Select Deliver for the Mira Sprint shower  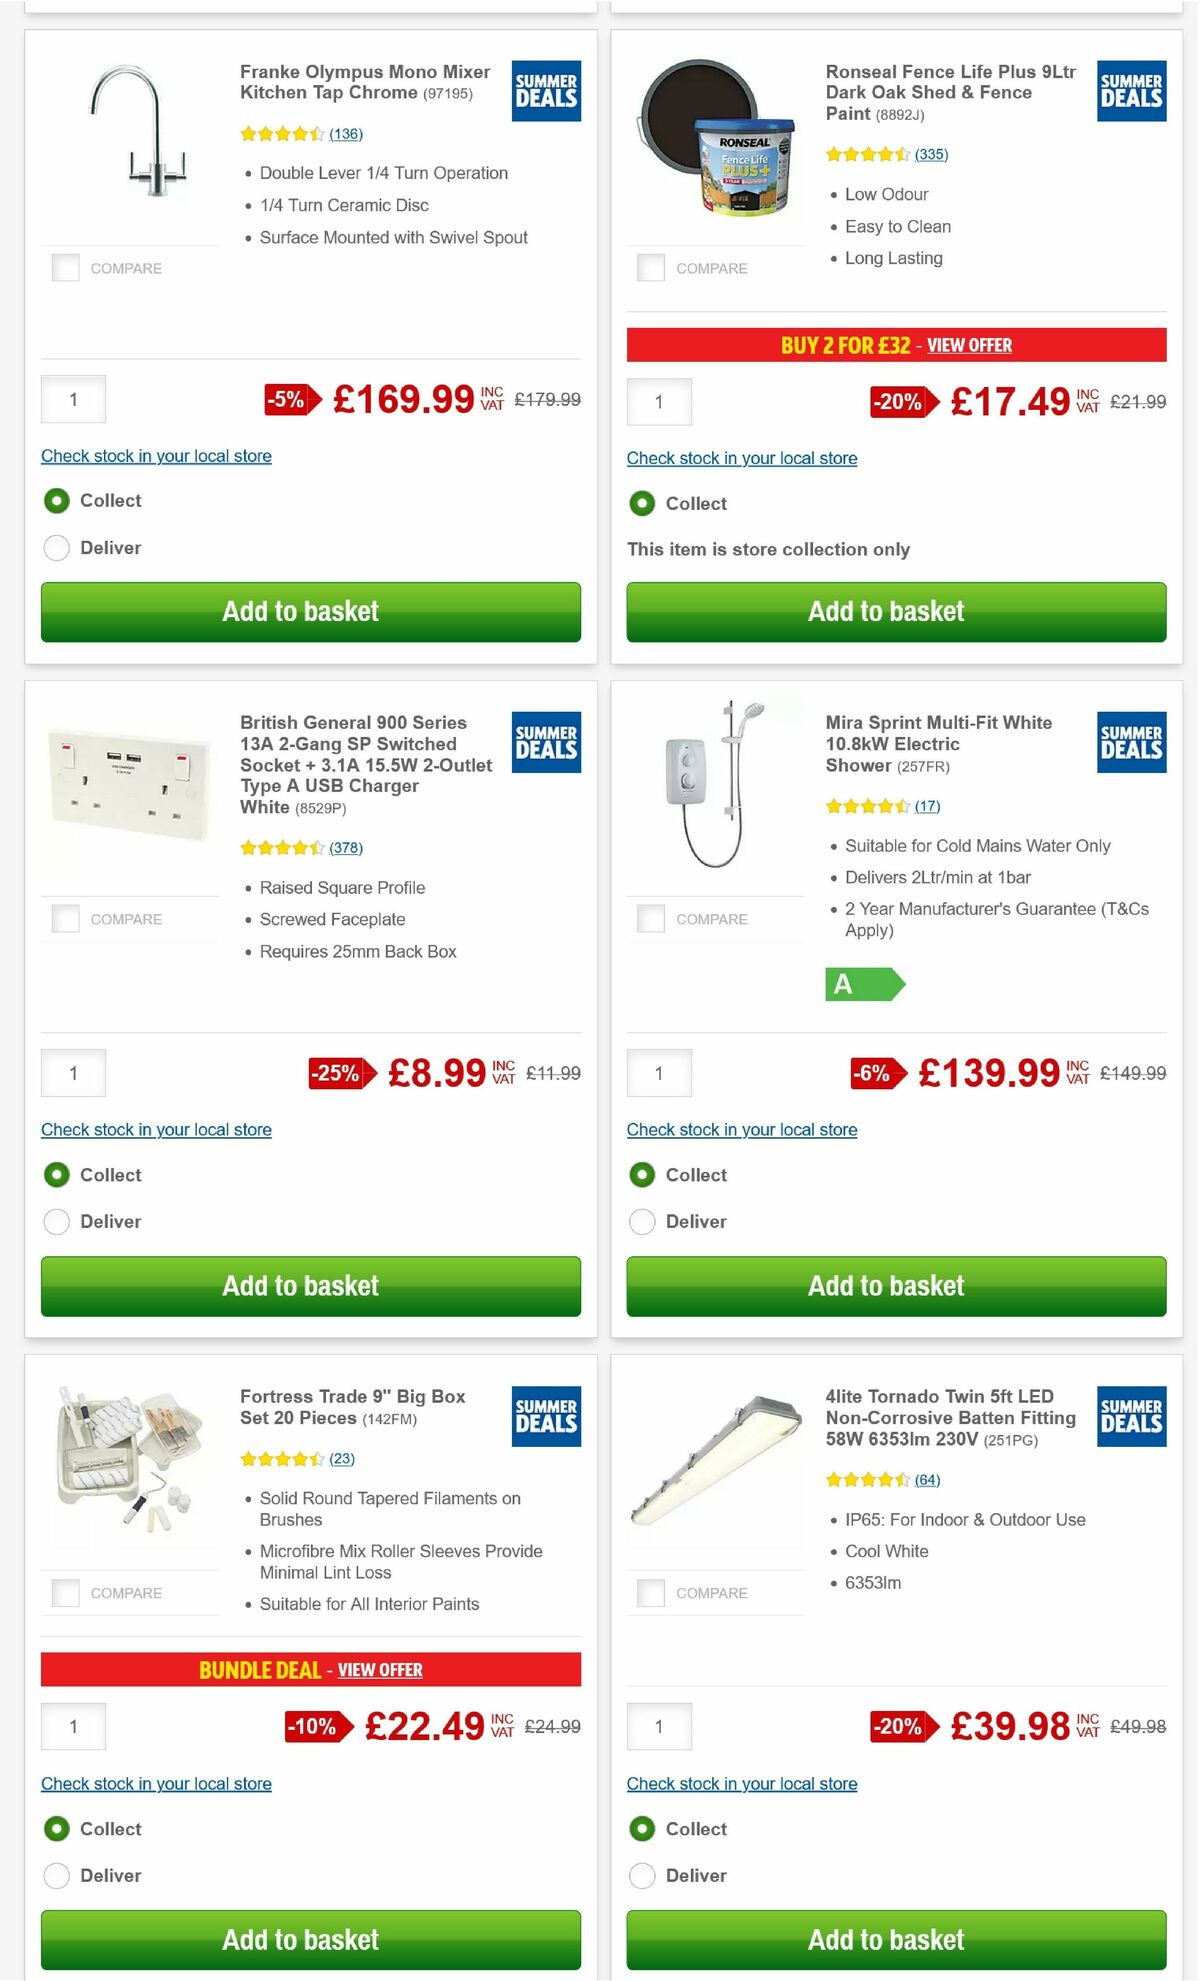[x=641, y=1221]
